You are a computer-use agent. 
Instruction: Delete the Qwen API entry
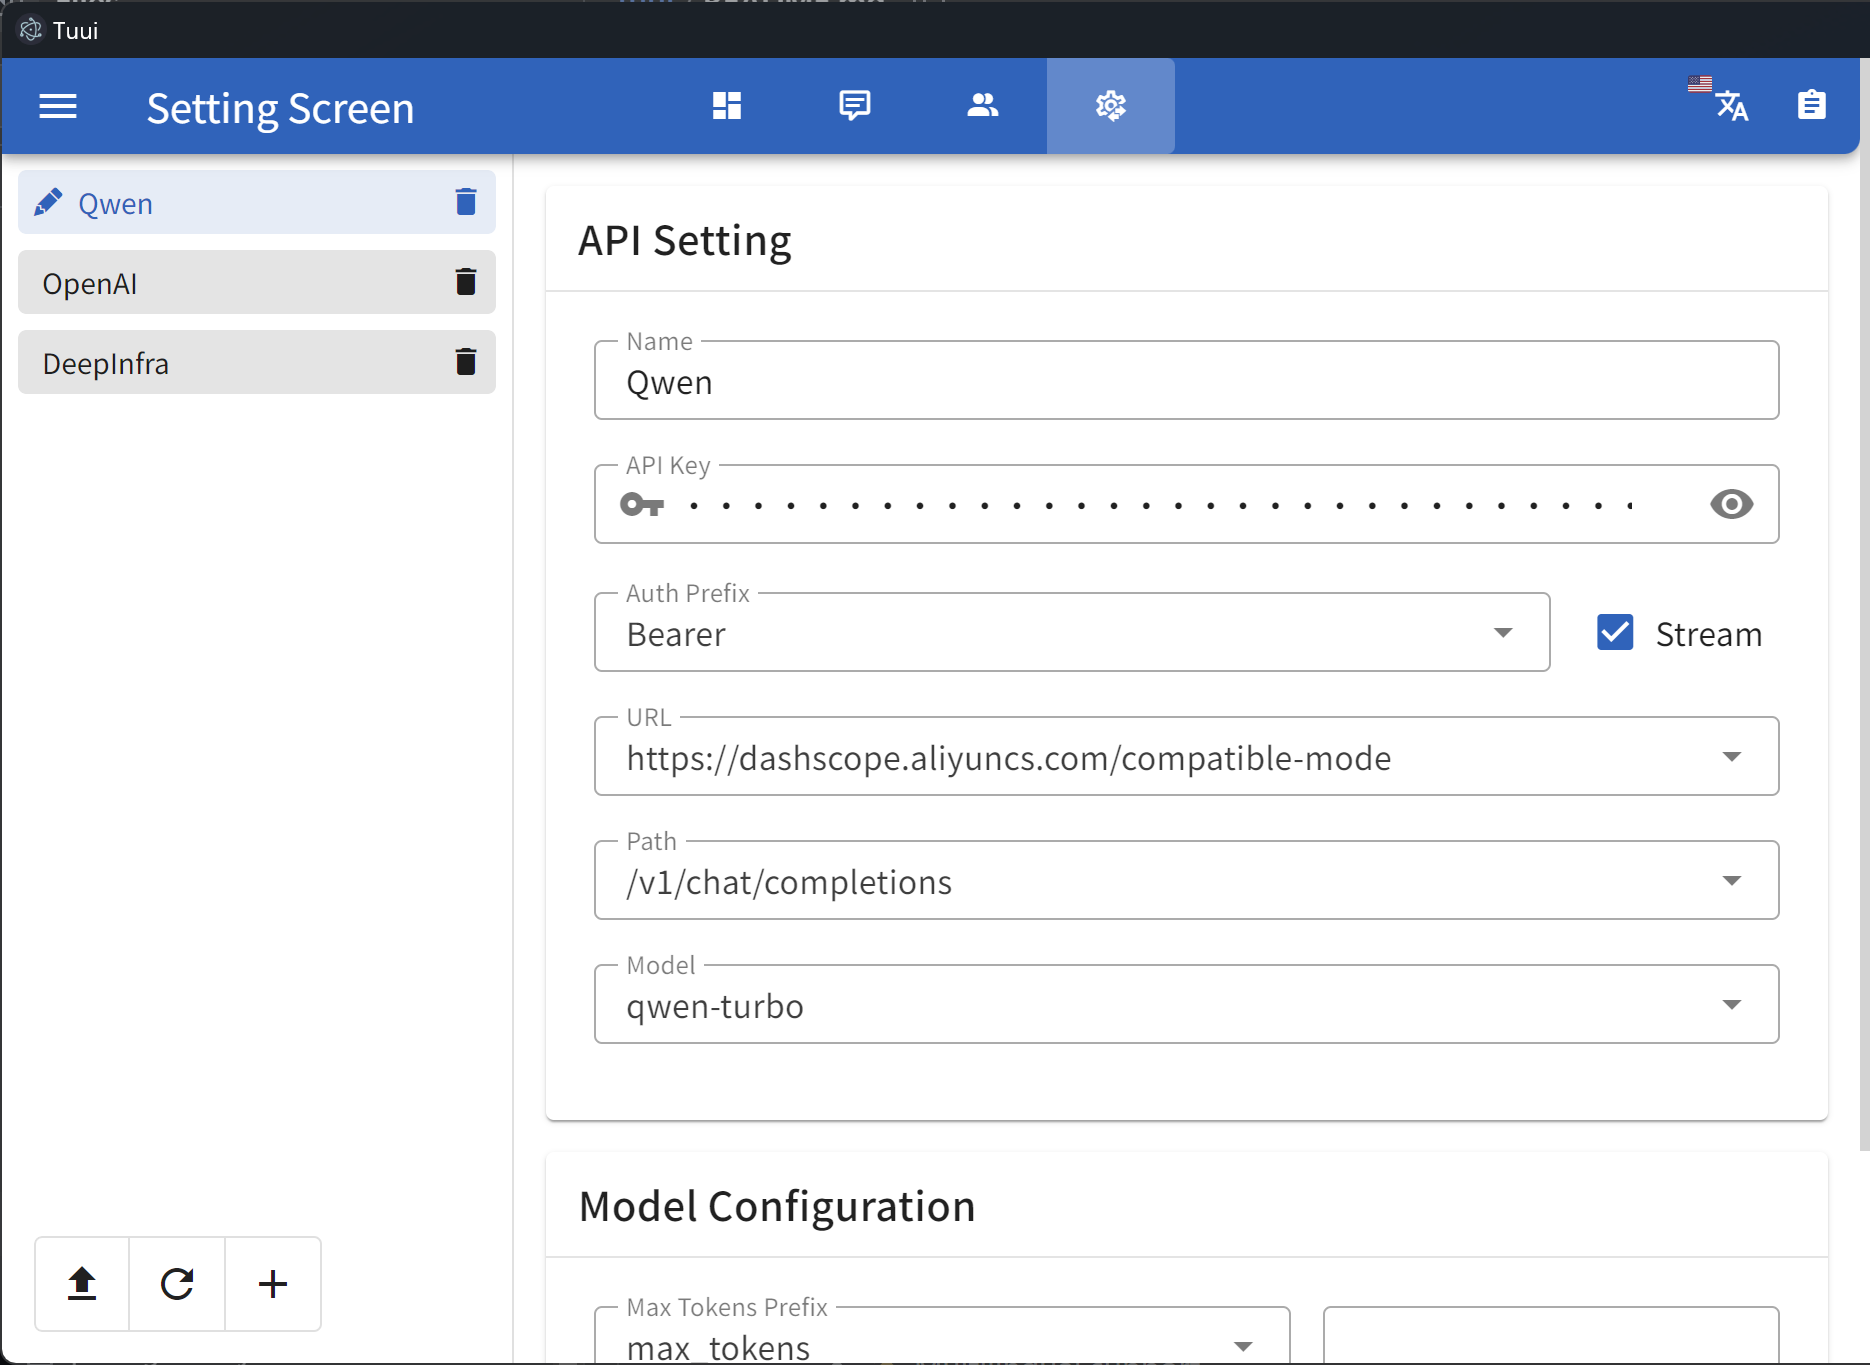click(x=466, y=202)
